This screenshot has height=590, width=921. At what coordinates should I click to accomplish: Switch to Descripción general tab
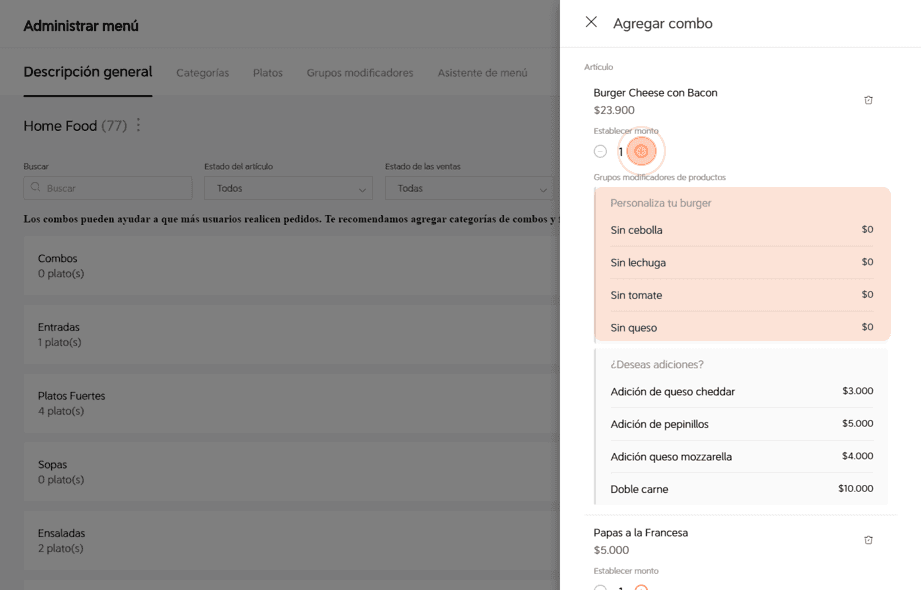point(88,72)
